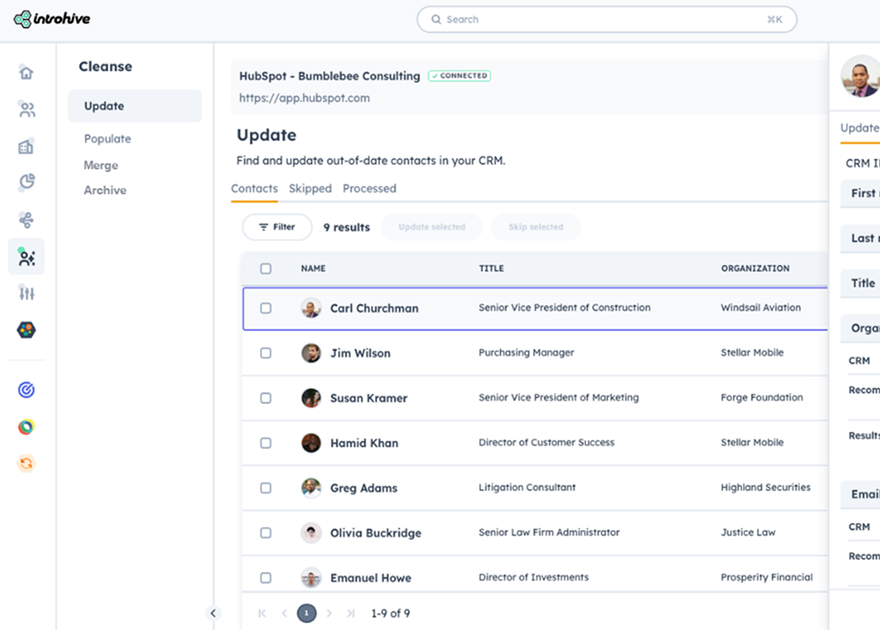Select all contacts with the header checkbox
880x630 pixels.
(265, 268)
